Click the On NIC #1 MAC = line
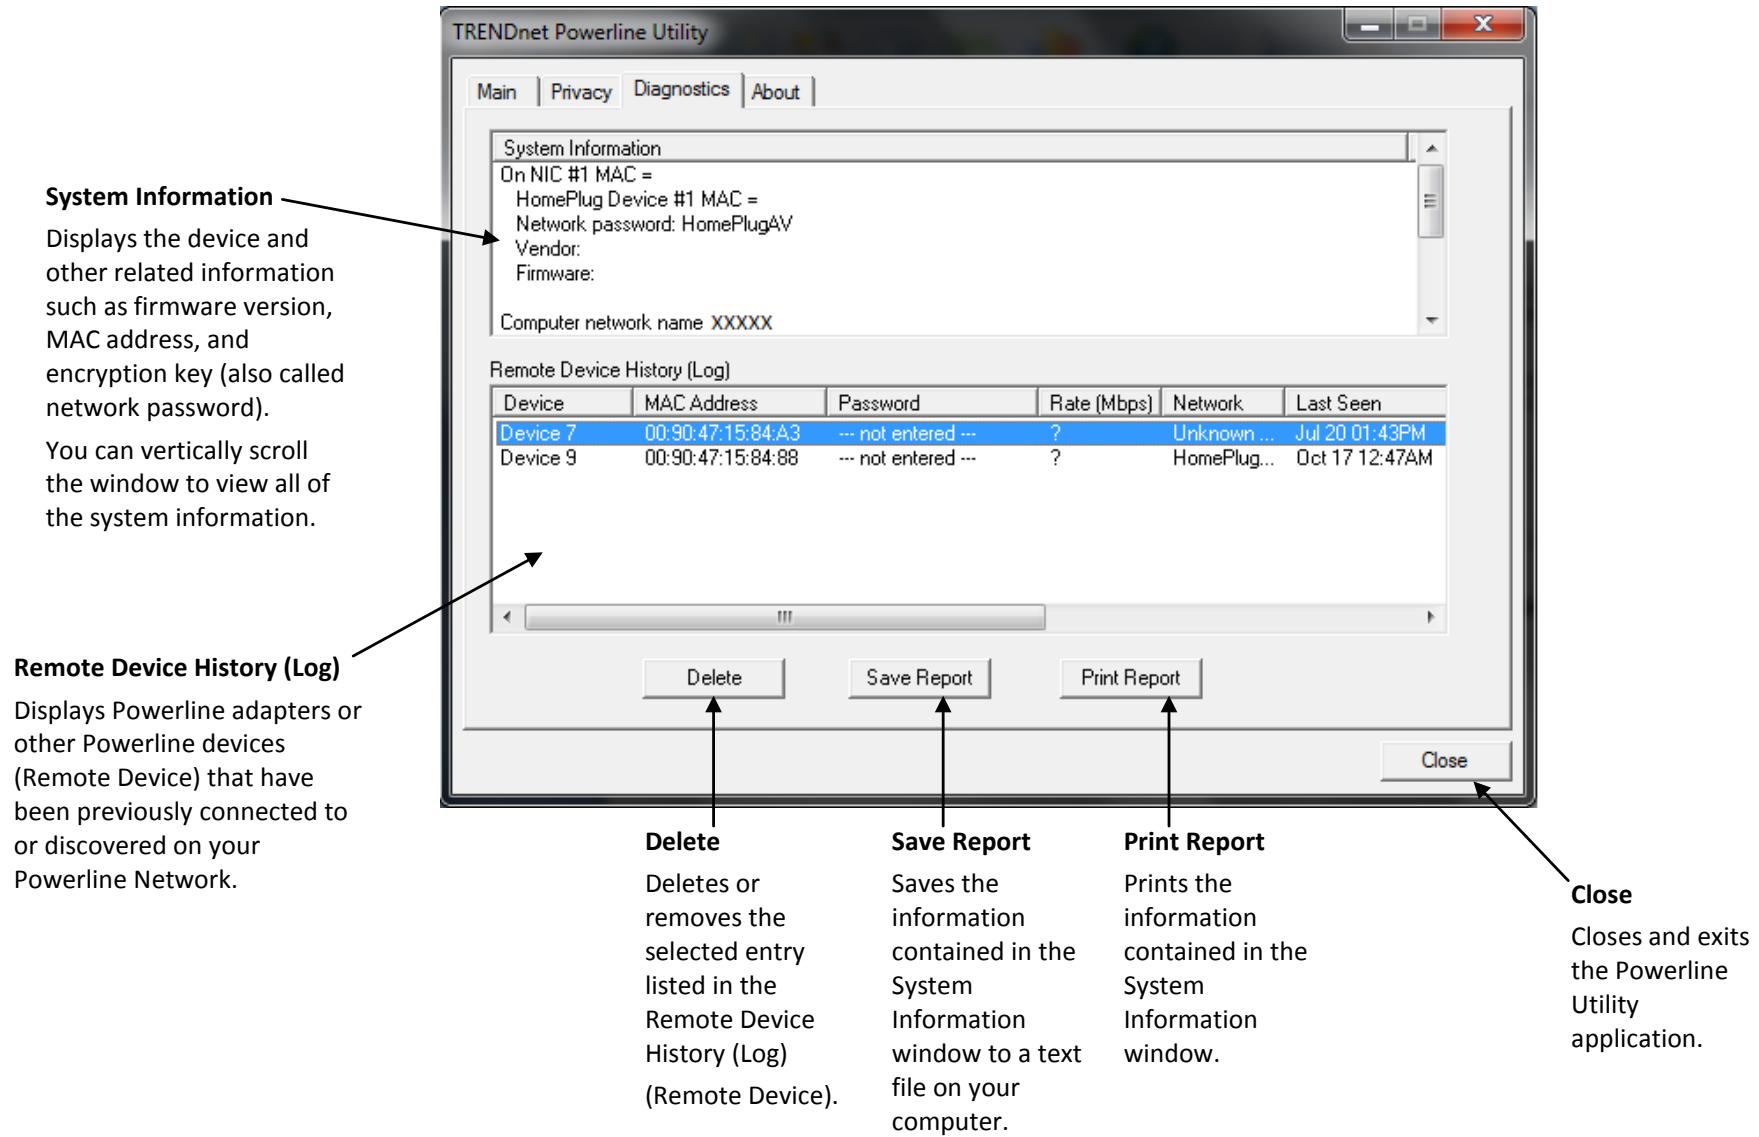Image resolution: width=1759 pixels, height=1137 pixels. 575,176
